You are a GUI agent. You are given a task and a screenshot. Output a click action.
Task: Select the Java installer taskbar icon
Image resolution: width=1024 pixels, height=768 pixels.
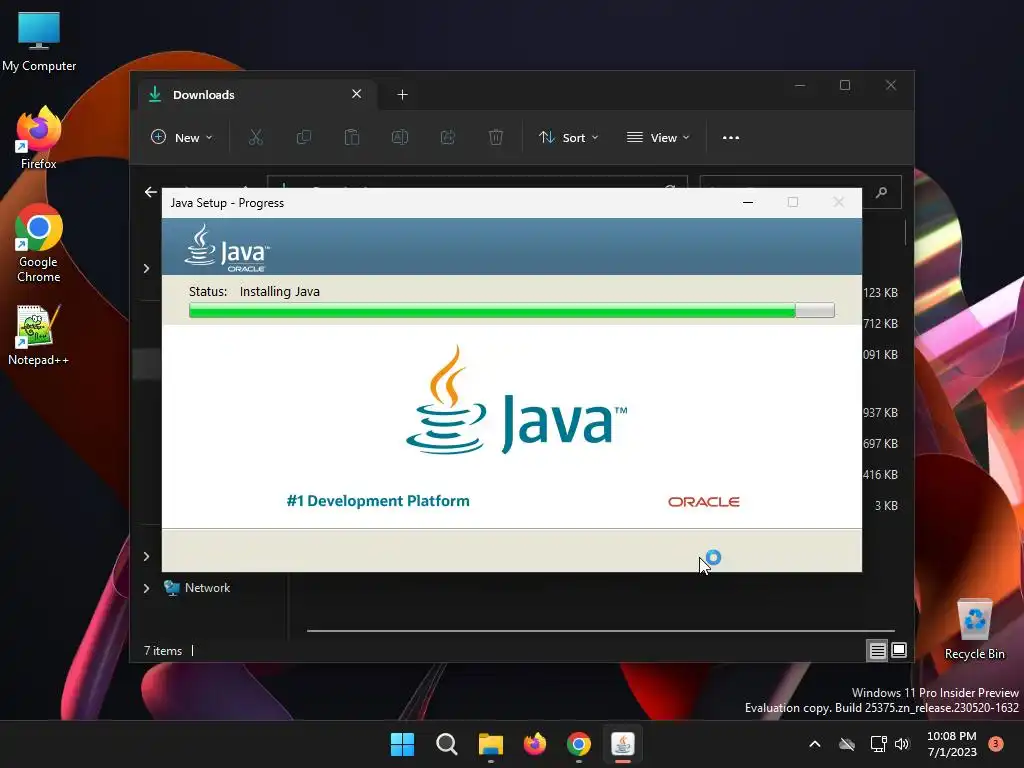[x=623, y=744]
